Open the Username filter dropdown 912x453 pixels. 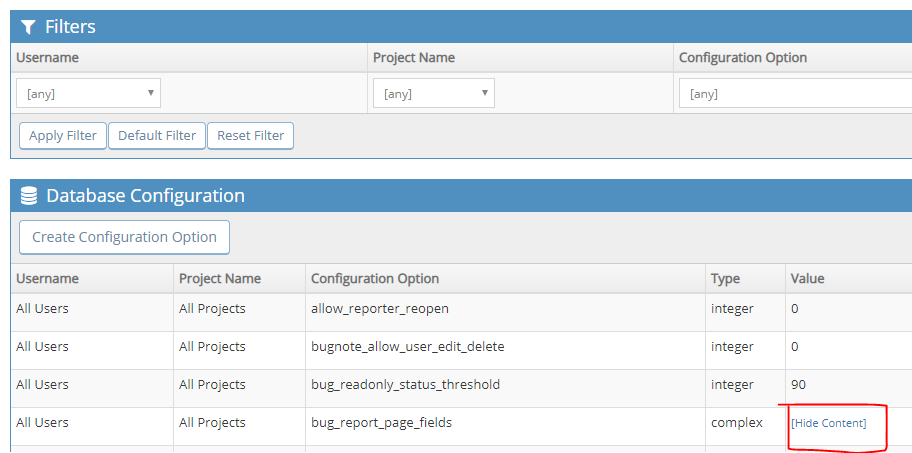(88, 94)
